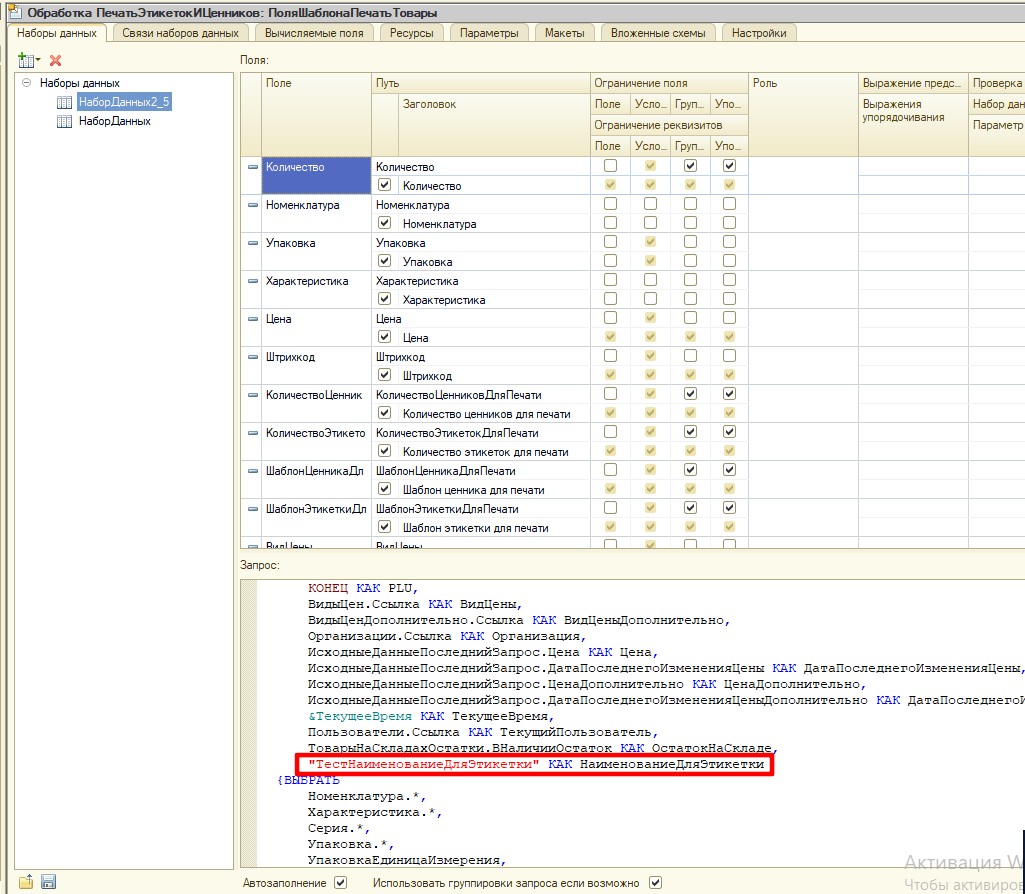Click the save diskette icon at bottom left
The height and width of the screenshot is (894, 1025).
(48, 882)
